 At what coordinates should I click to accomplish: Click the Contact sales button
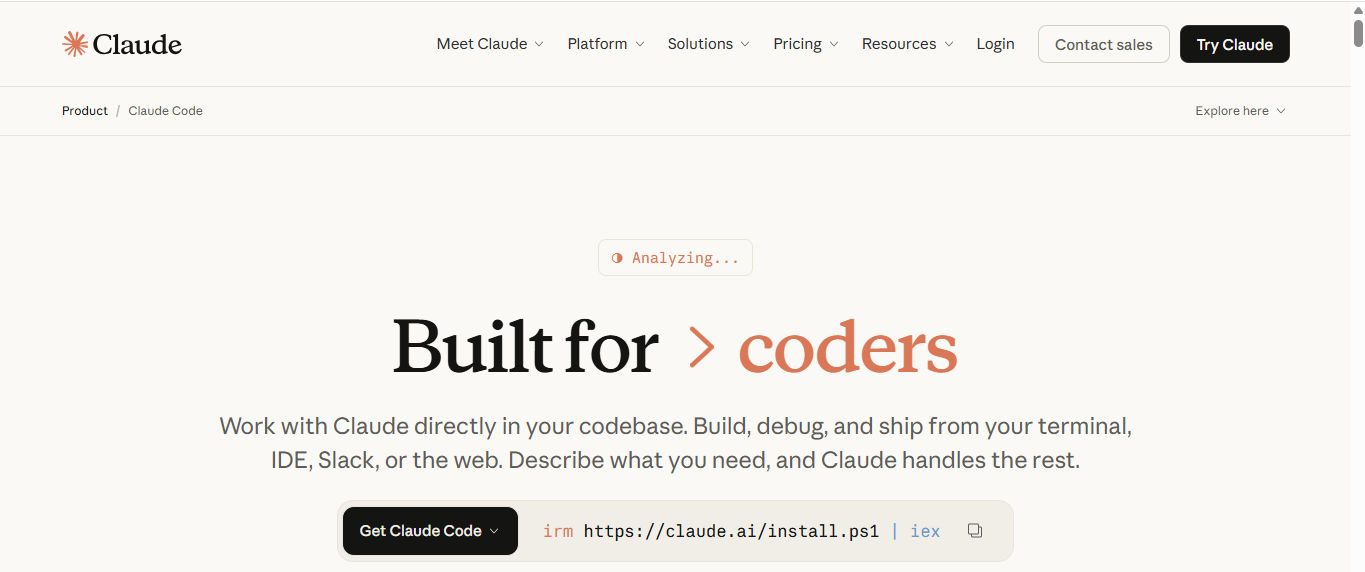(x=1104, y=44)
